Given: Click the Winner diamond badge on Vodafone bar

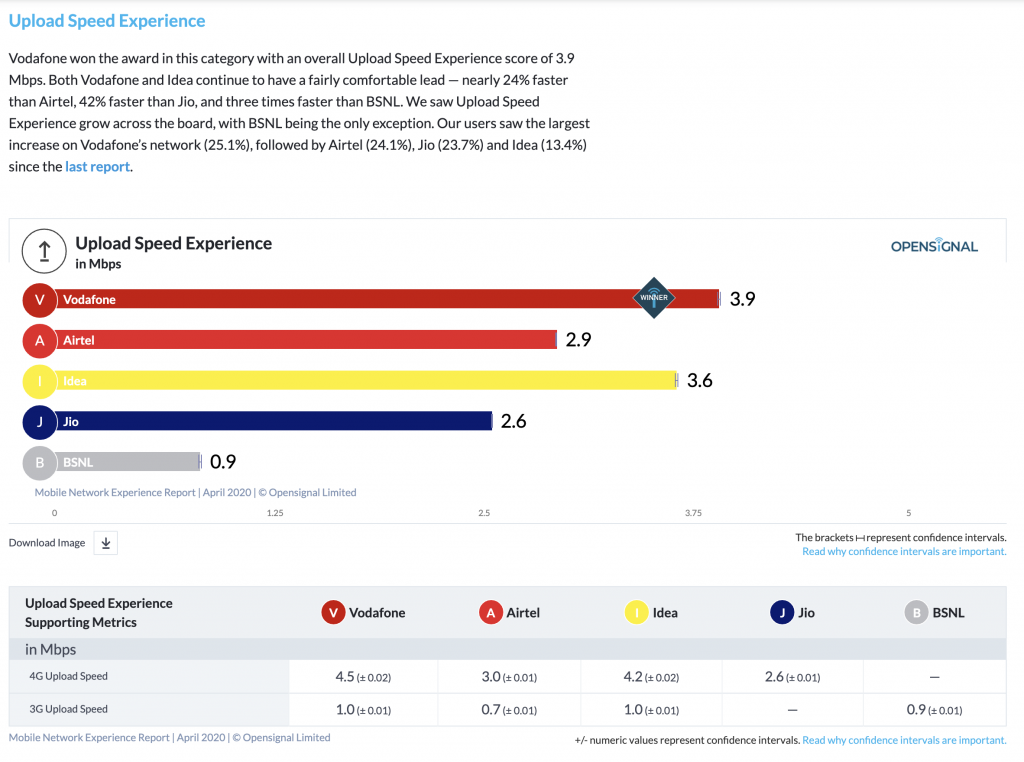Looking at the screenshot, I should click(x=654, y=298).
